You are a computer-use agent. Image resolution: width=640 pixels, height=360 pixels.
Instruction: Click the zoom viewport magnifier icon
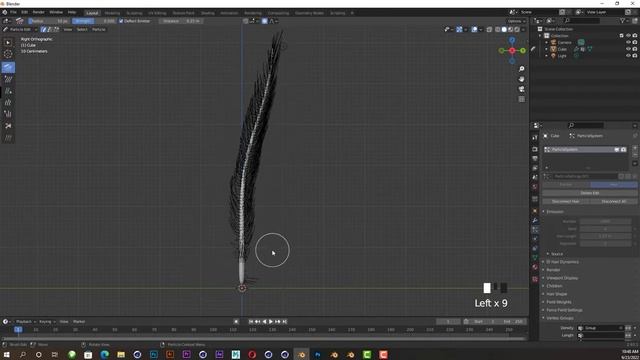coord(522,69)
